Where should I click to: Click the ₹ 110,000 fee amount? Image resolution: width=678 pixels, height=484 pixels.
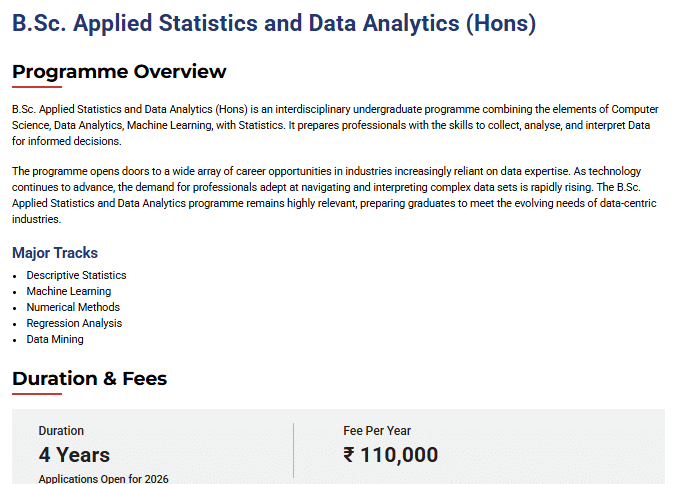point(390,455)
